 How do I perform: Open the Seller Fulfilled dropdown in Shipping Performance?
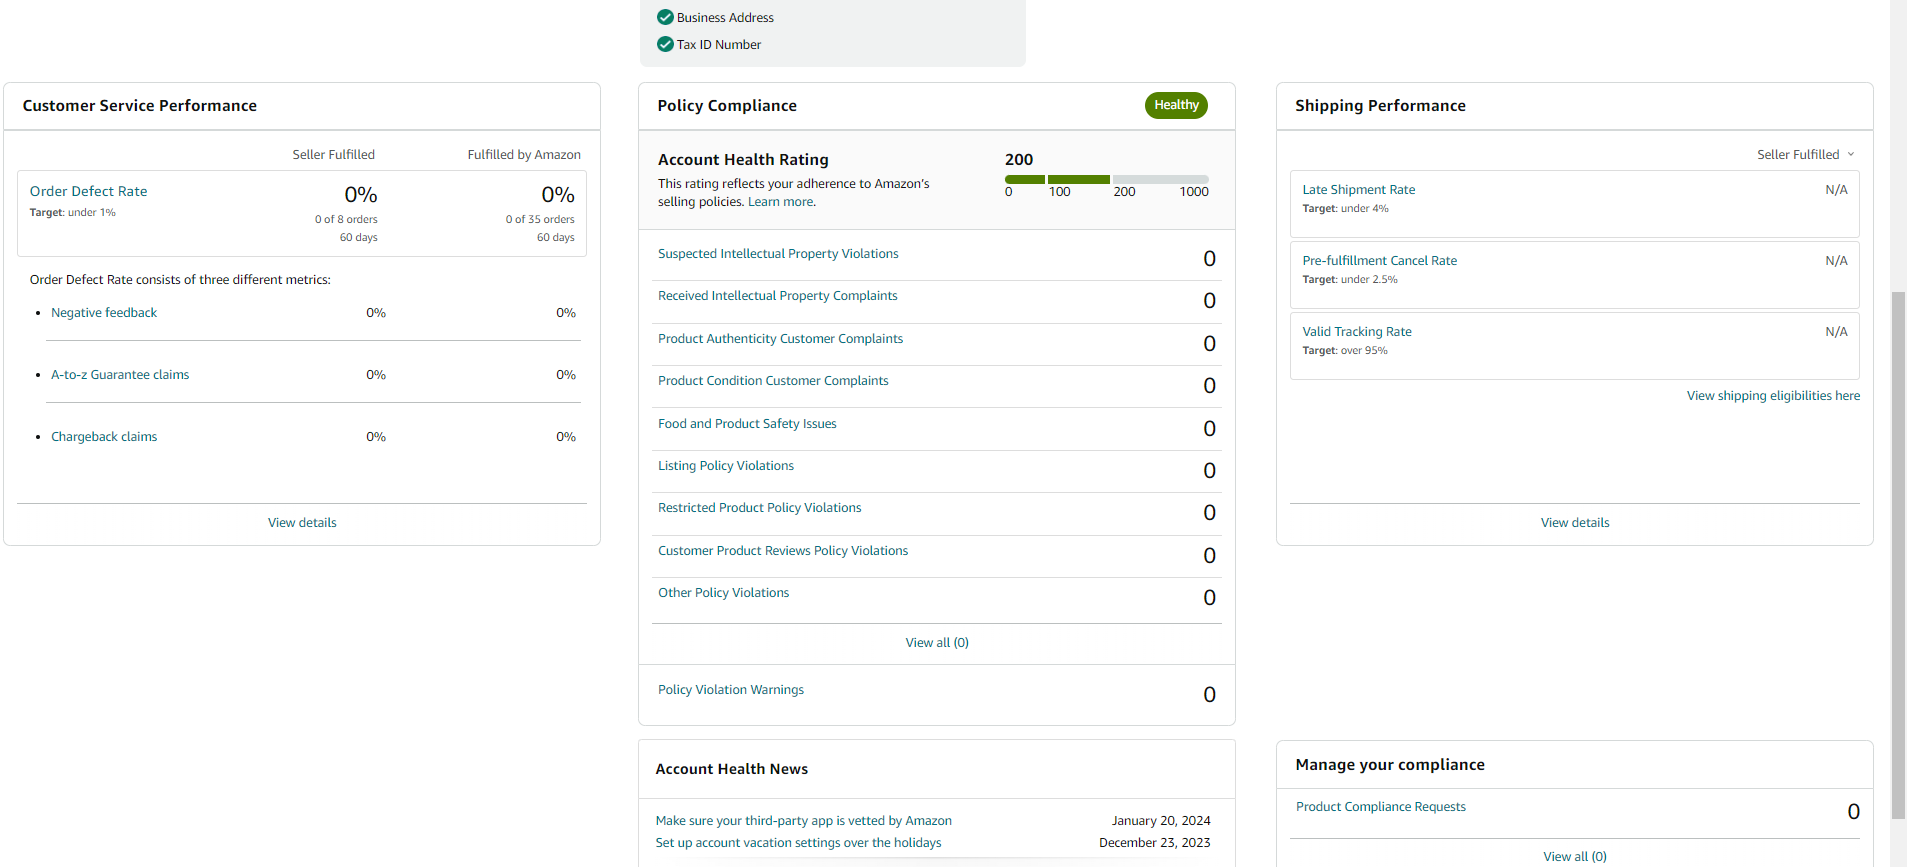coord(1806,154)
